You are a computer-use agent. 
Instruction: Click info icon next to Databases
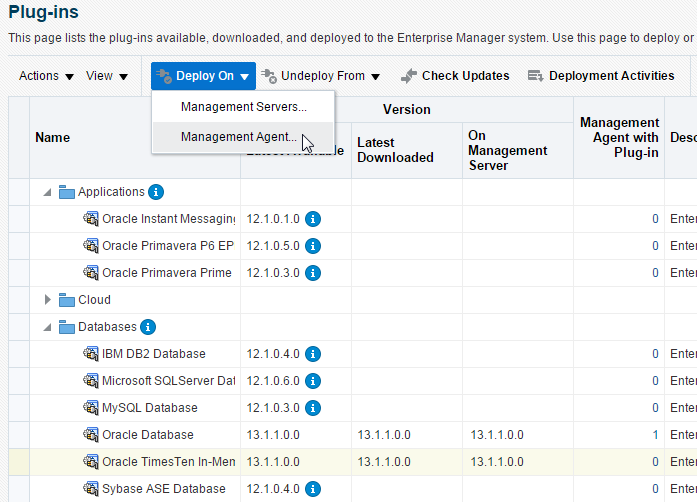[x=148, y=327]
